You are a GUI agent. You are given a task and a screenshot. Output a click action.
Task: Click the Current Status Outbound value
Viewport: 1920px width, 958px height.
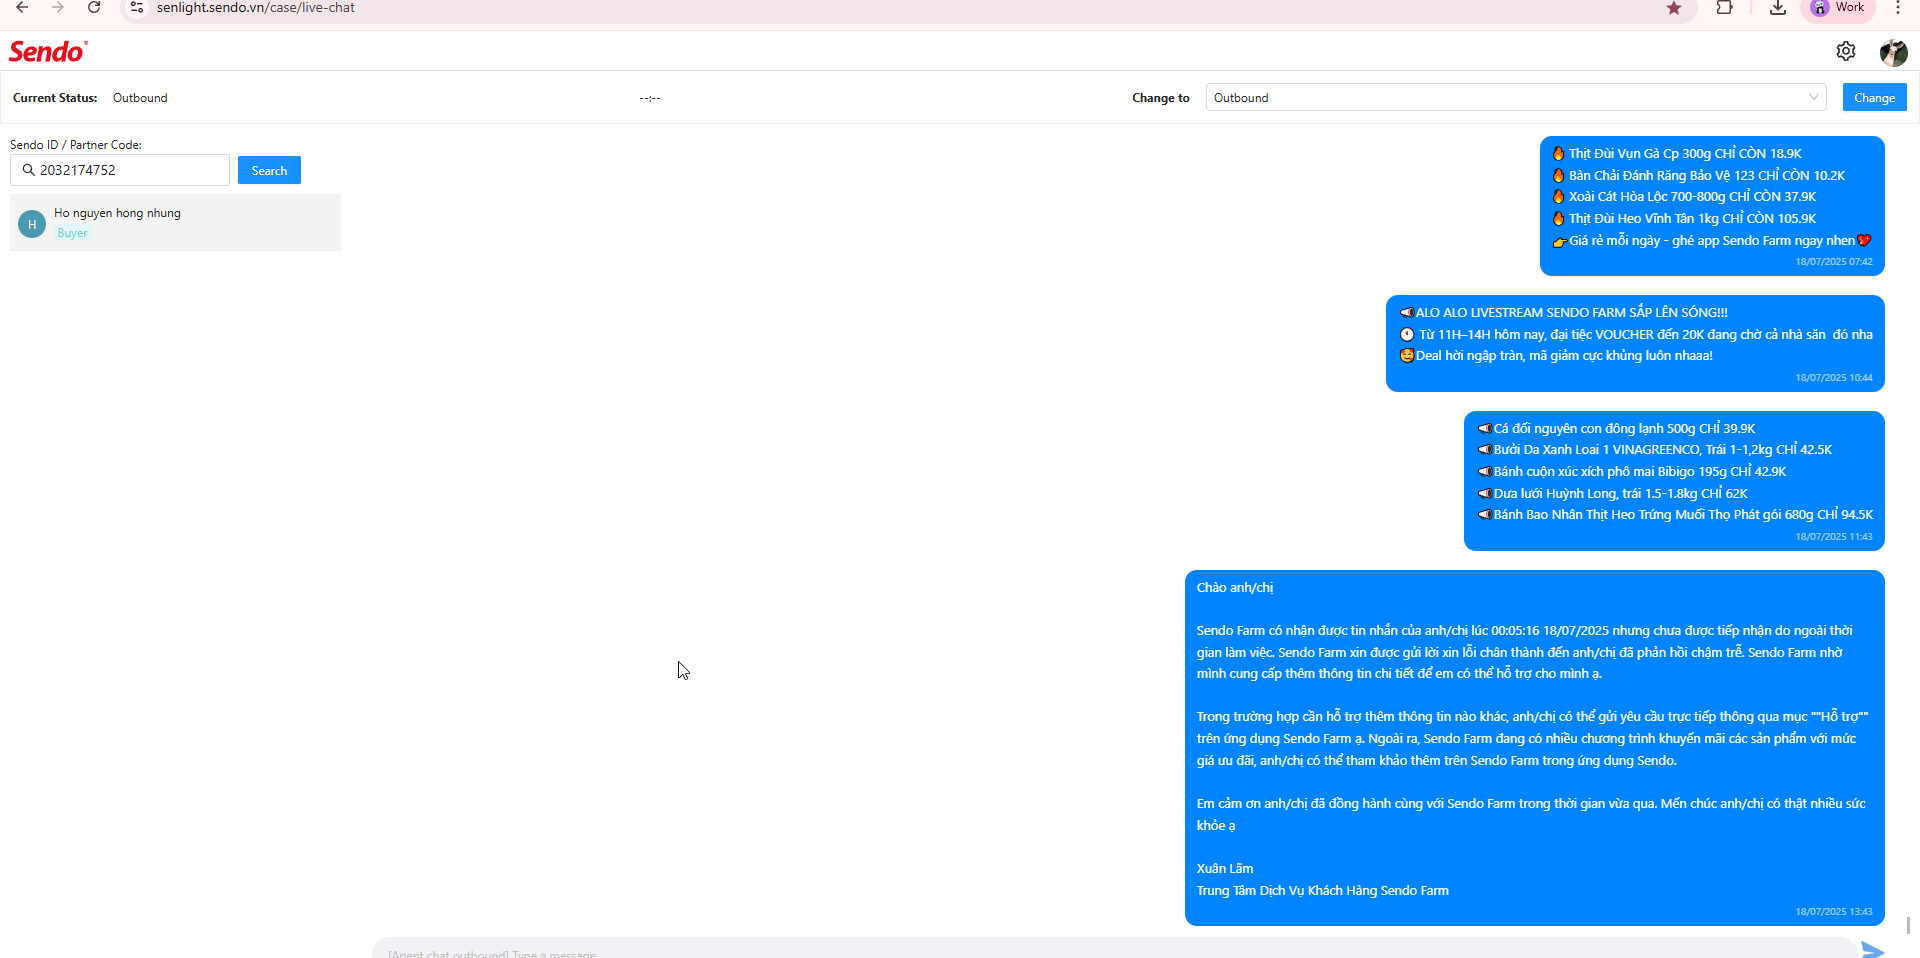pos(140,98)
